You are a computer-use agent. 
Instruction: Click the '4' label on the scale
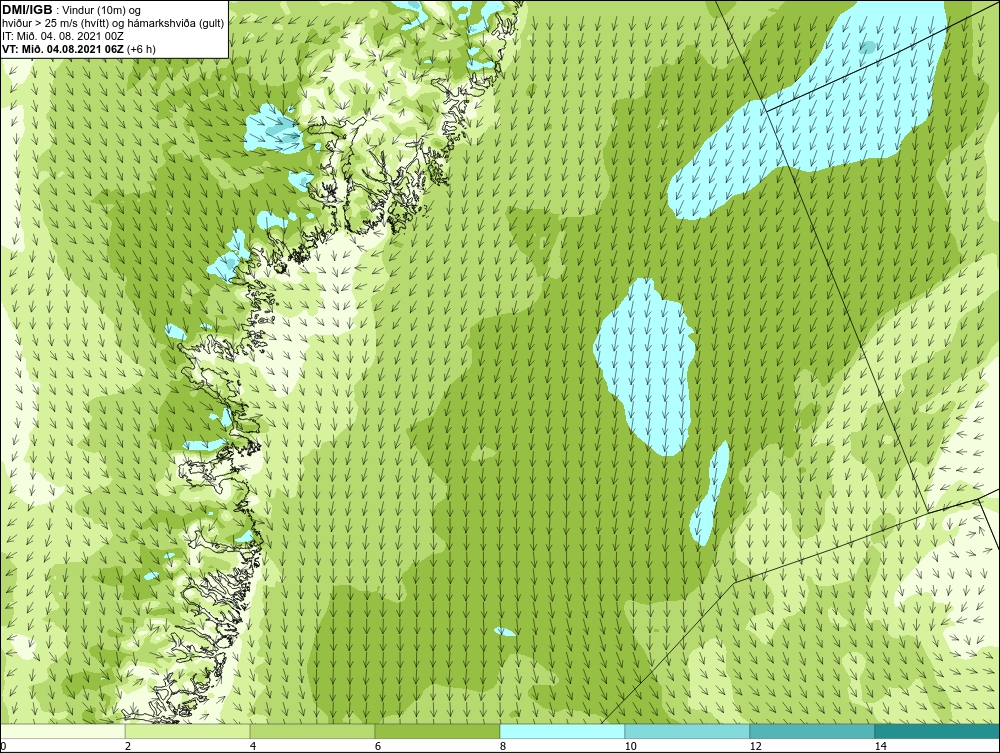(253, 747)
